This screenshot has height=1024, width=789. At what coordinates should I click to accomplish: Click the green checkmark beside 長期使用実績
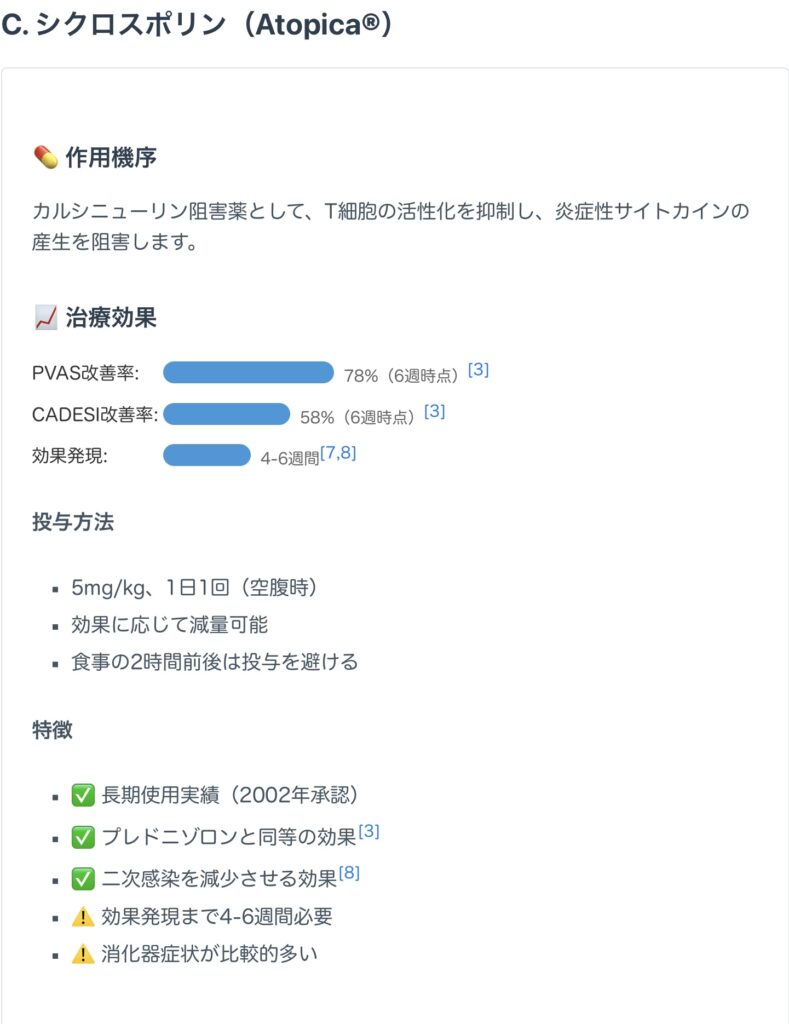coord(83,795)
